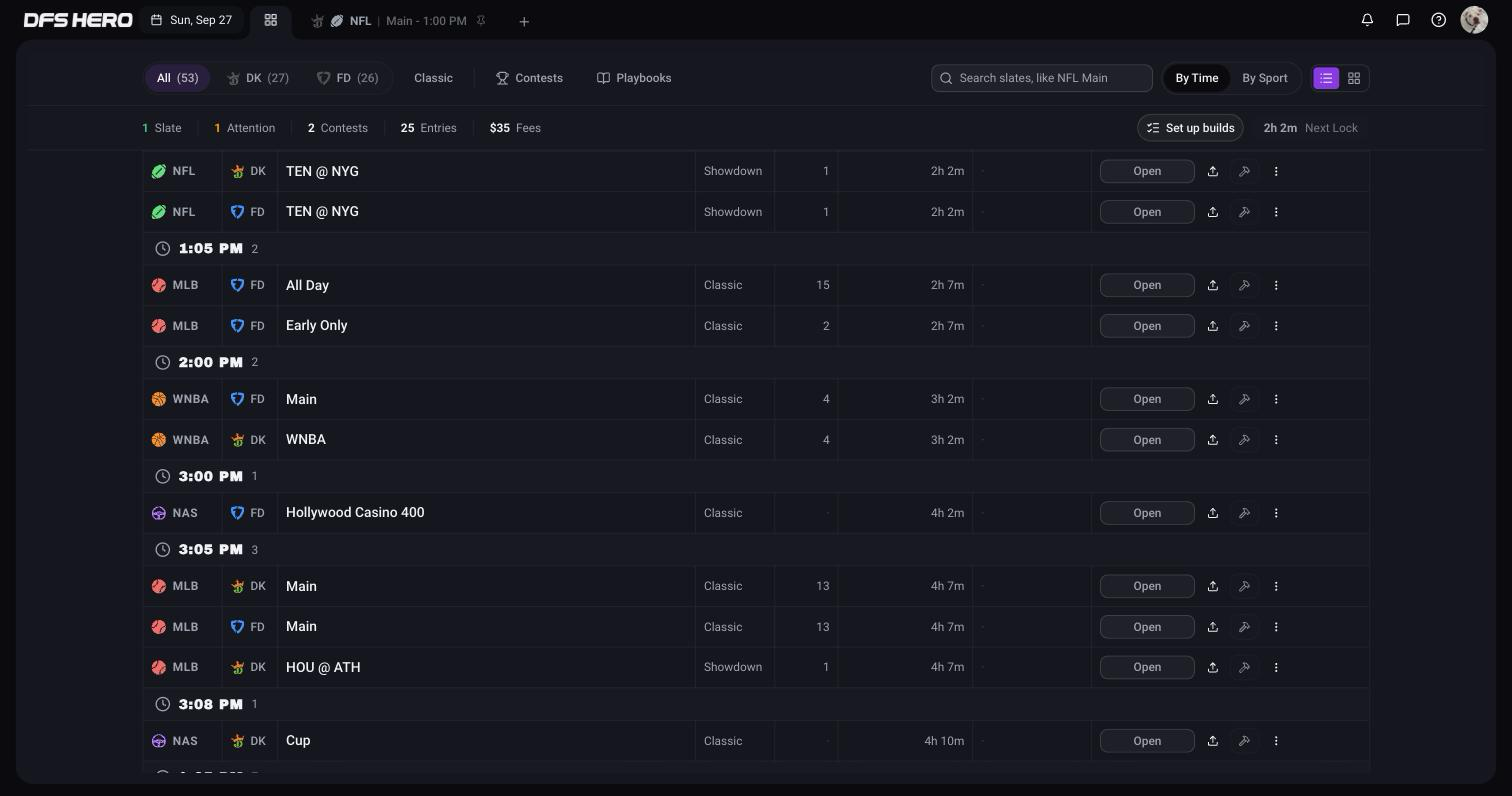Upload icon for HOU @ ATH row

coord(1213,667)
